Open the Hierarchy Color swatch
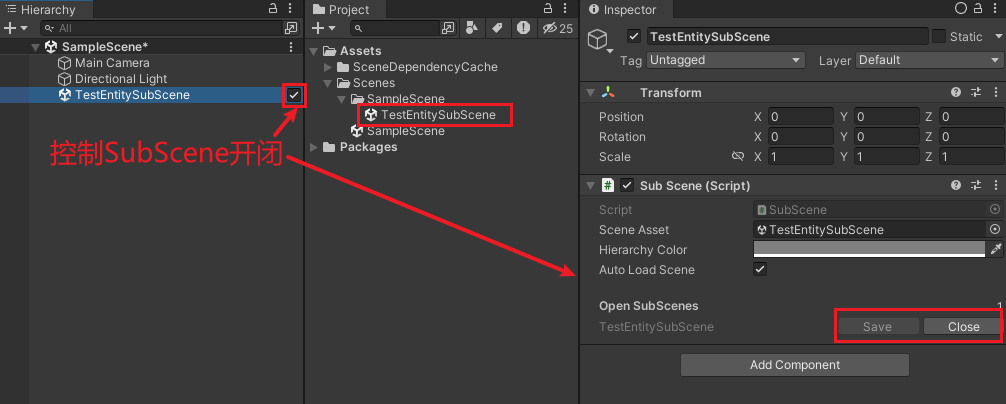The height and width of the screenshot is (404, 1006). point(869,249)
